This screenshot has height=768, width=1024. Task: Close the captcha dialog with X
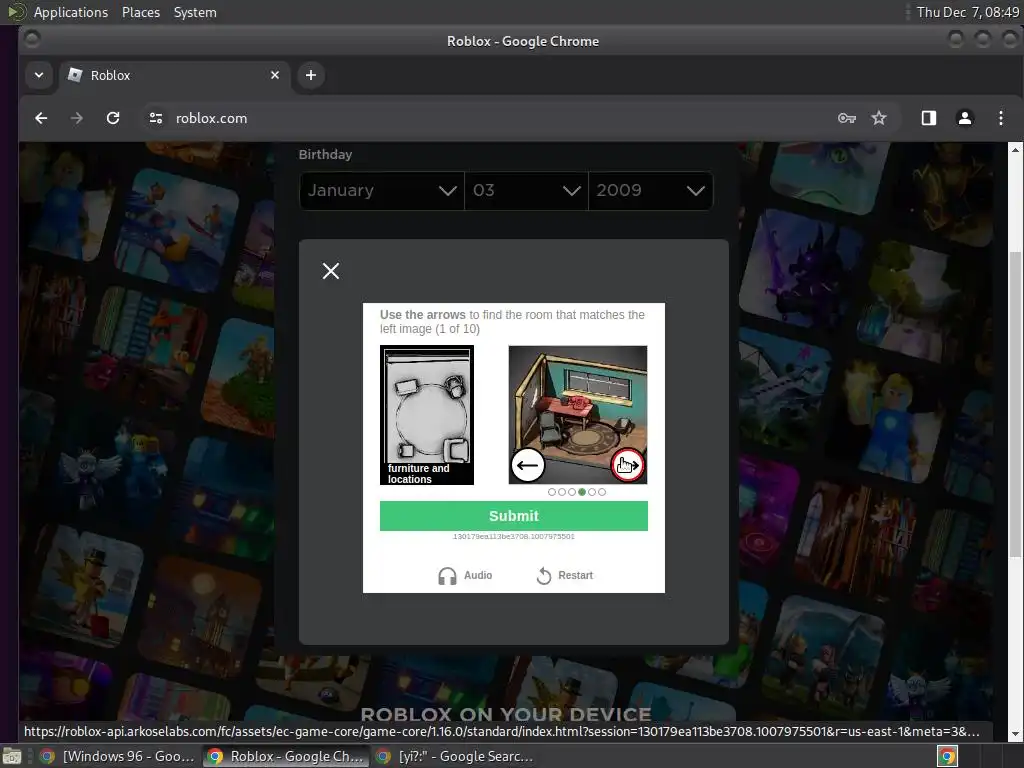[x=331, y=271]
